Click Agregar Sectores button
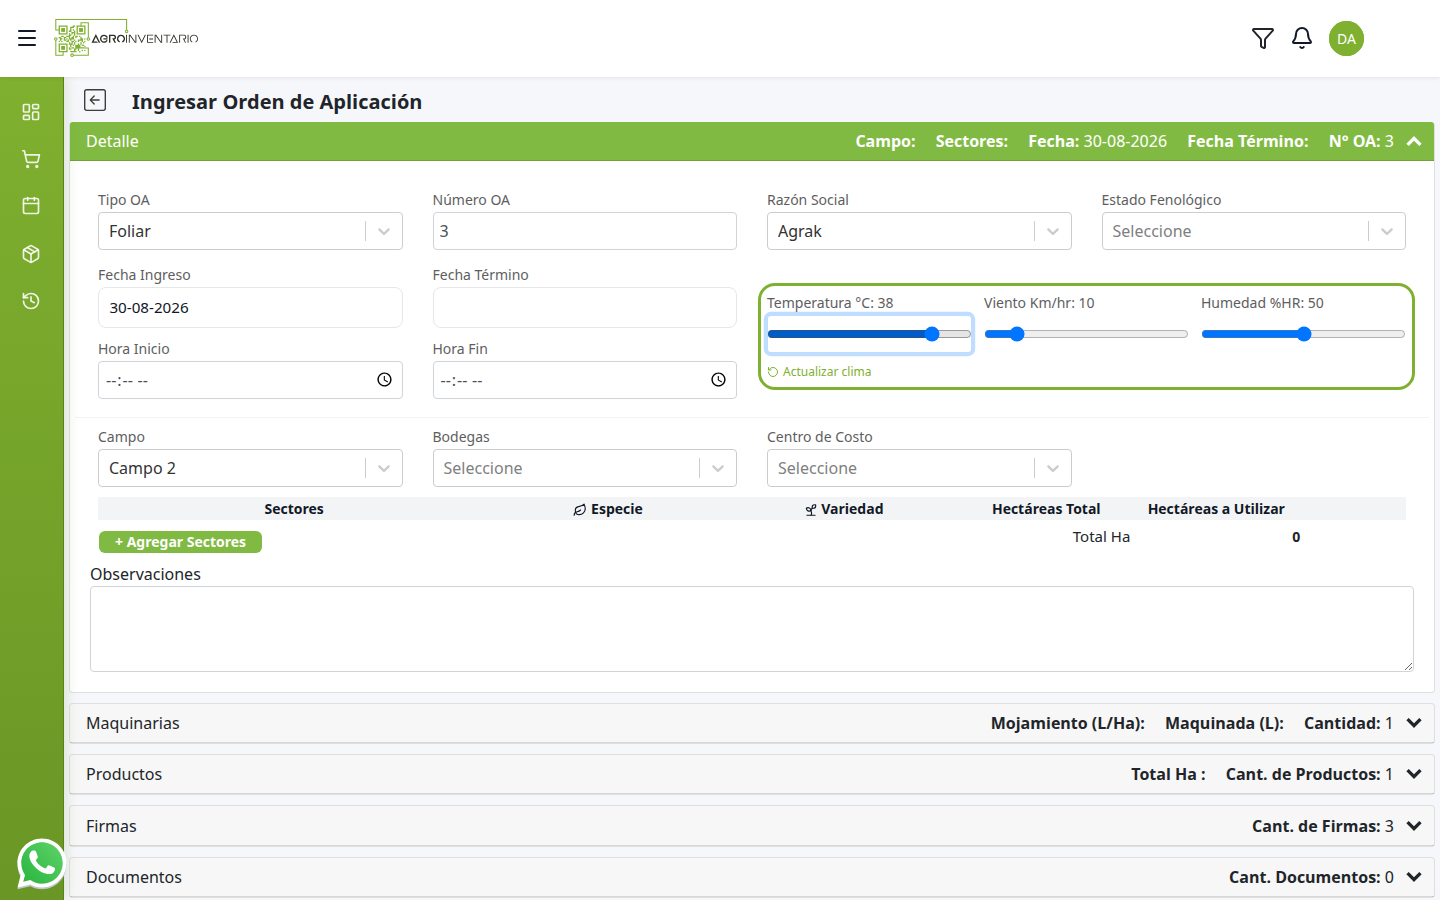The width and height of the screenshot is (1440, 900). (x=180, y=542)
